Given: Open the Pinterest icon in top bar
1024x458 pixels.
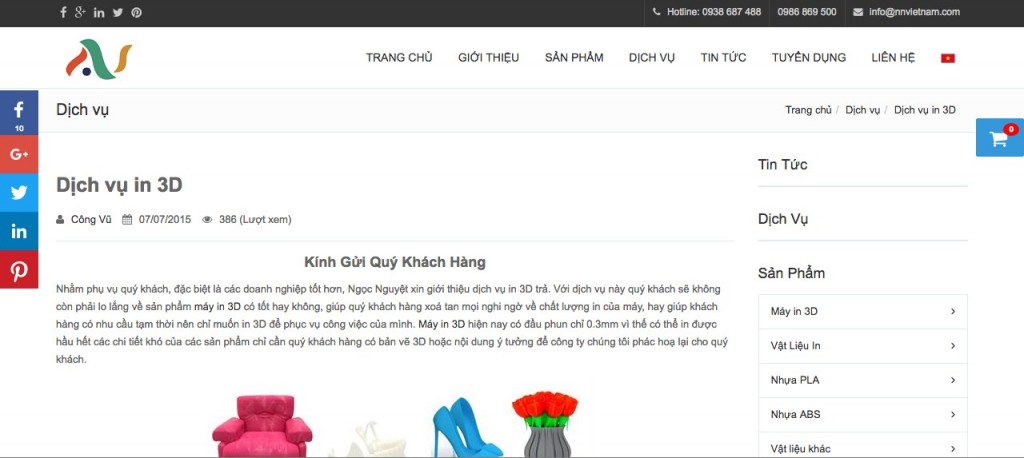Looking at the screenshot, I should pos(136,12).
